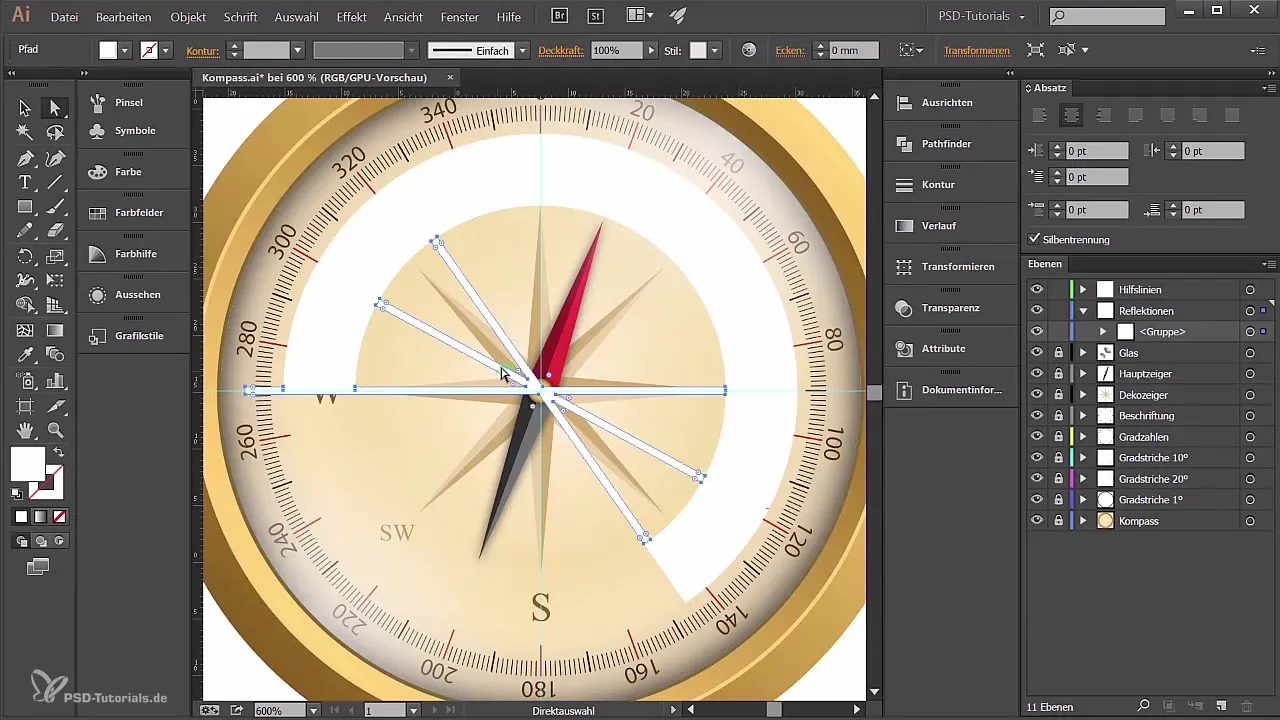Toggle visibility of Hauptzeiger layer

click(1037, 373)
